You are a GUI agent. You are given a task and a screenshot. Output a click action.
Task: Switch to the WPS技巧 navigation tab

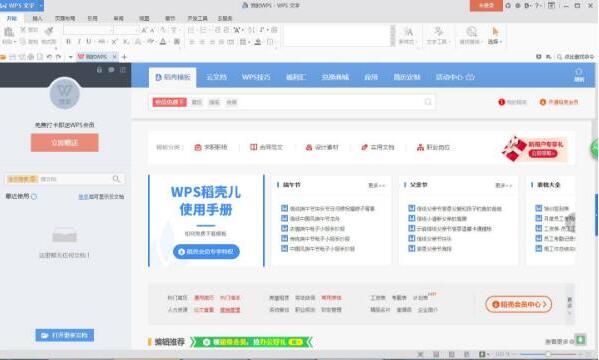coord(256,77)
